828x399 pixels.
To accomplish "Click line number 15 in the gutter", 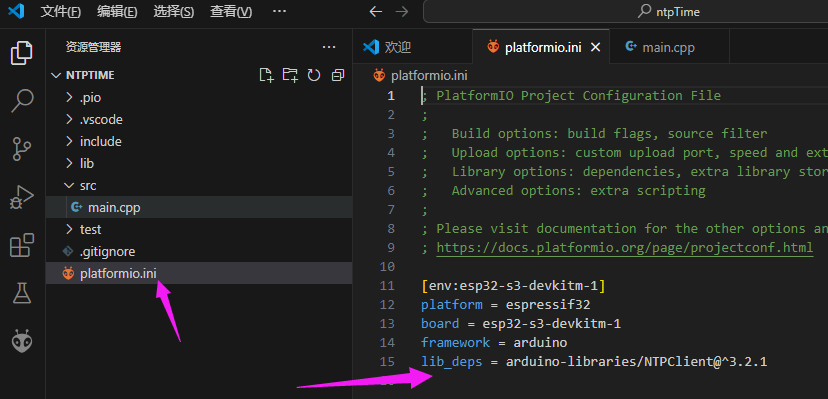I will [x=387, y=362].
